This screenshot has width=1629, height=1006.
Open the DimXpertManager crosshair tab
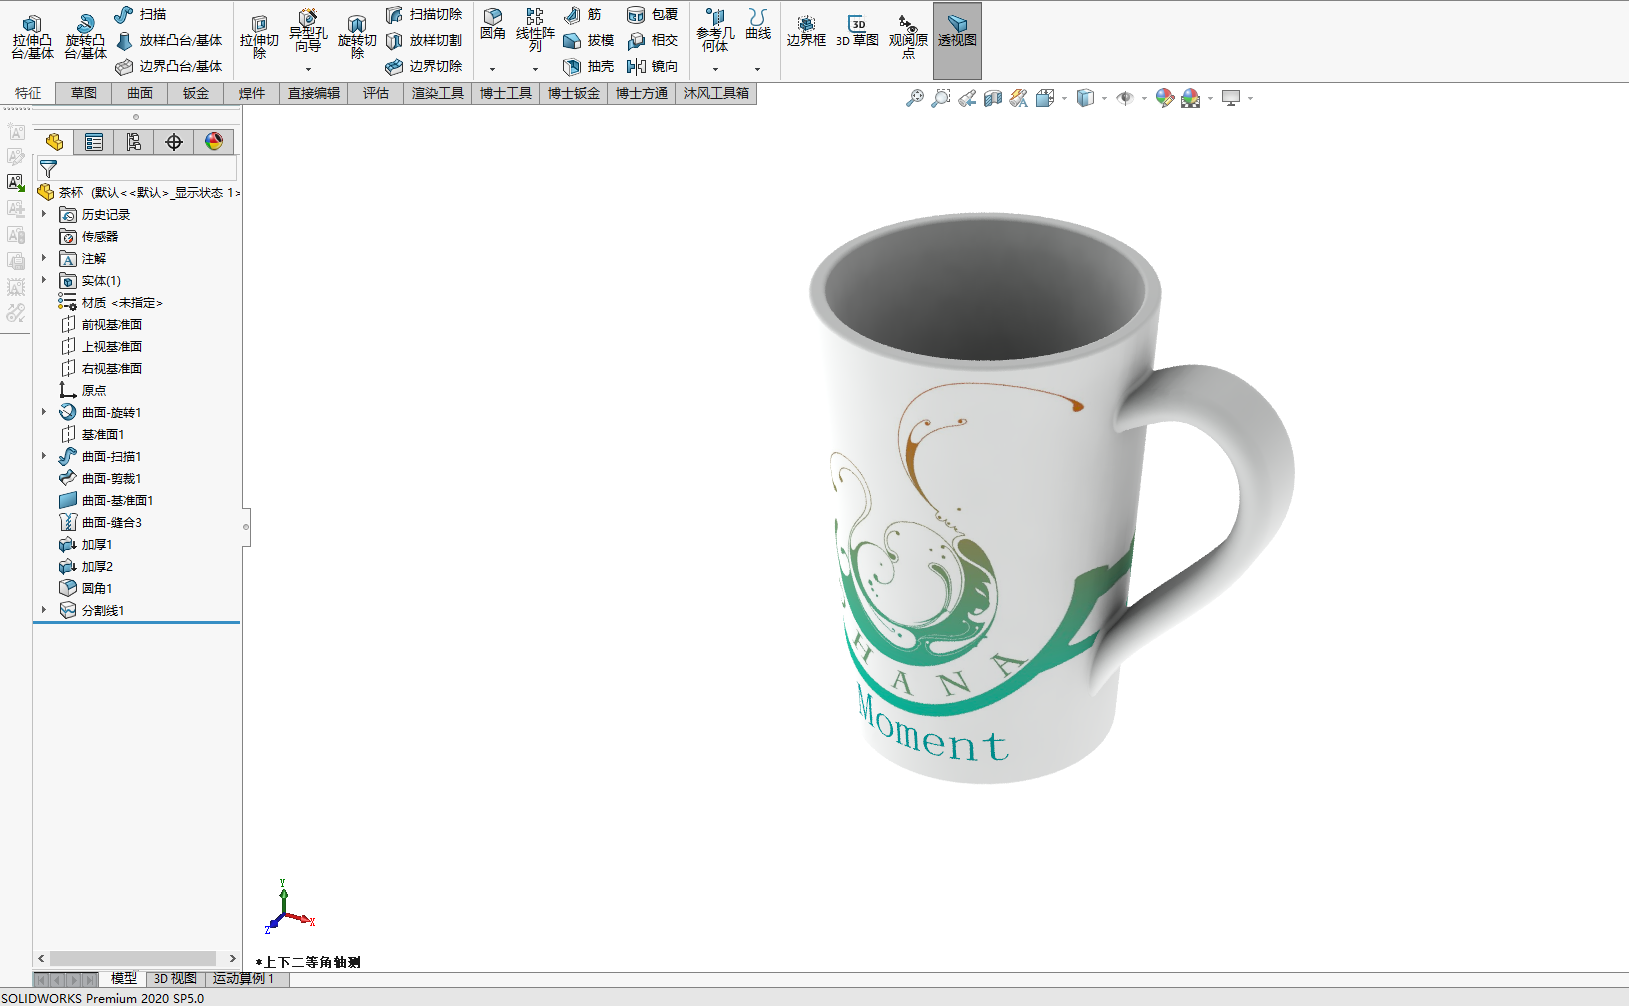(x=174, y=142)
